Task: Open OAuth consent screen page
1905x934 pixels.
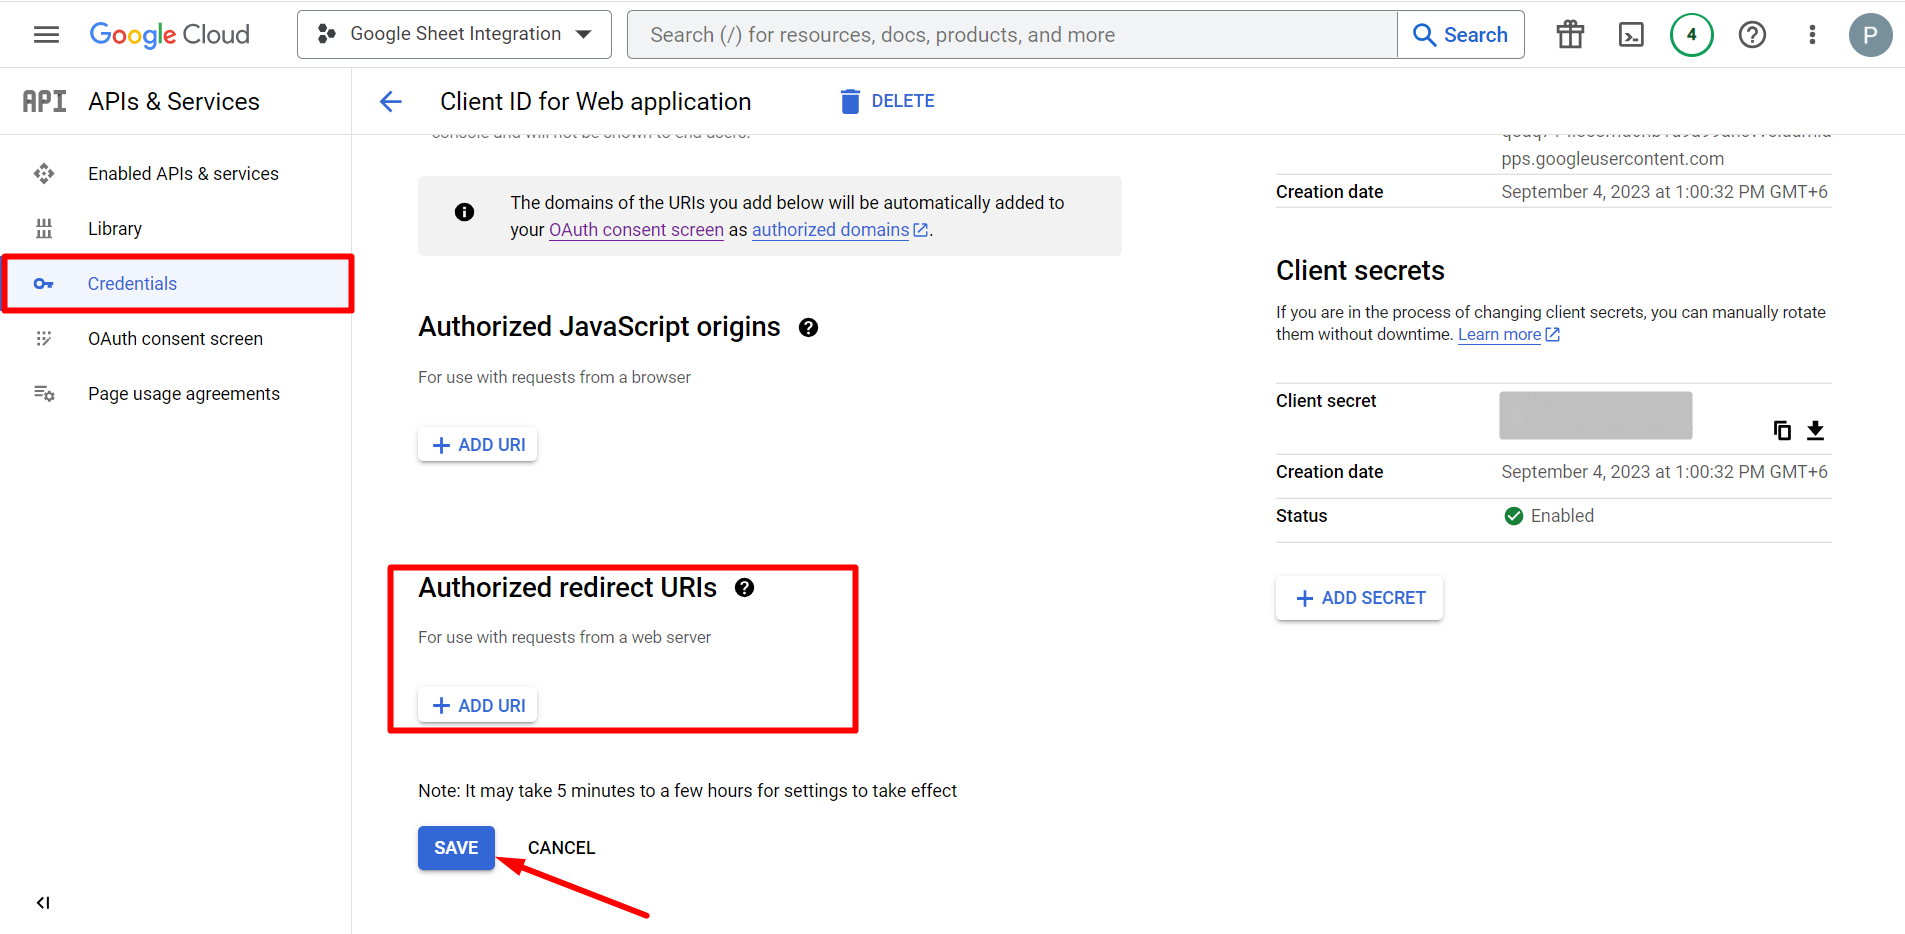Action: coord(176,339)
